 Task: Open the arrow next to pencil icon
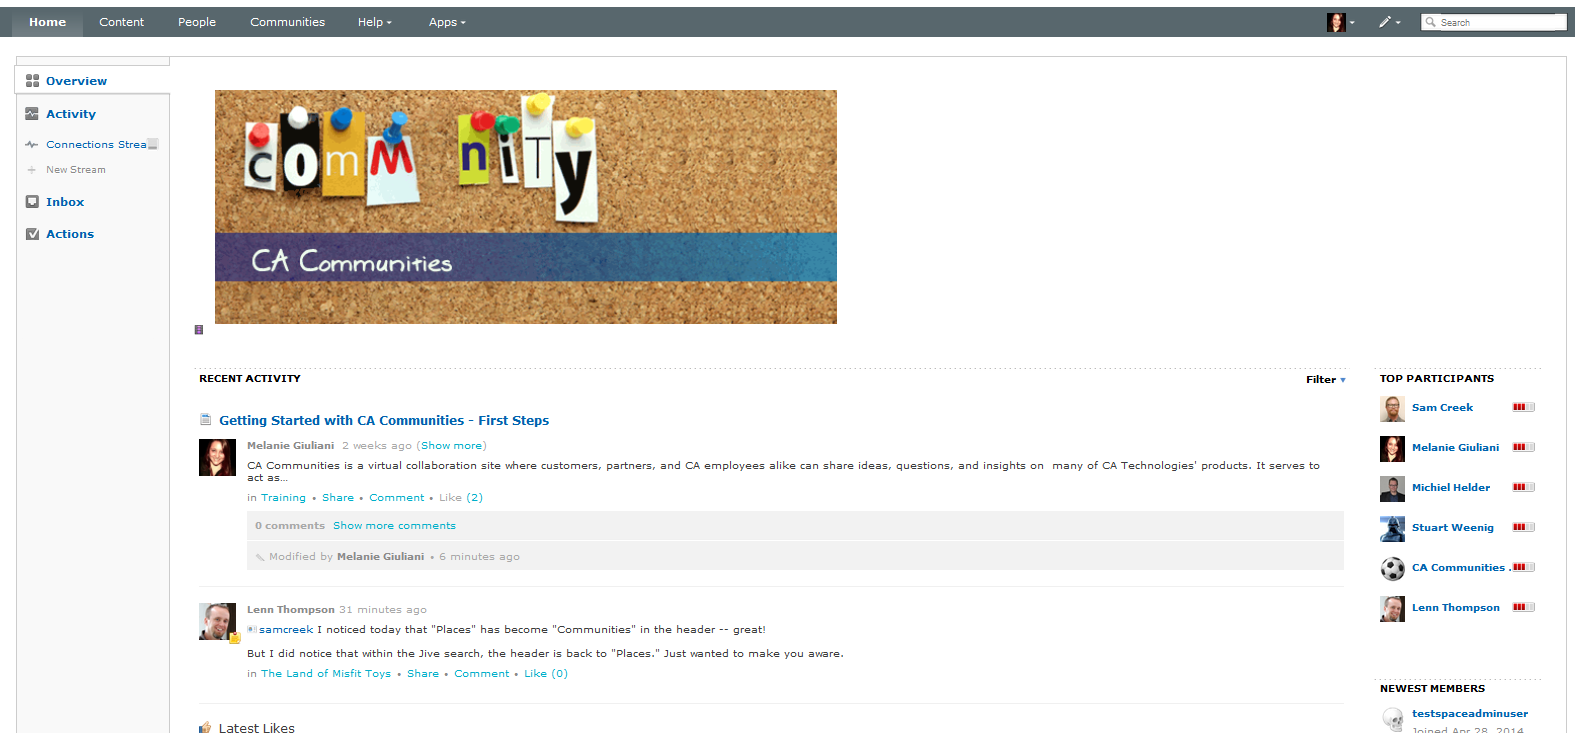coord(1398,22)
